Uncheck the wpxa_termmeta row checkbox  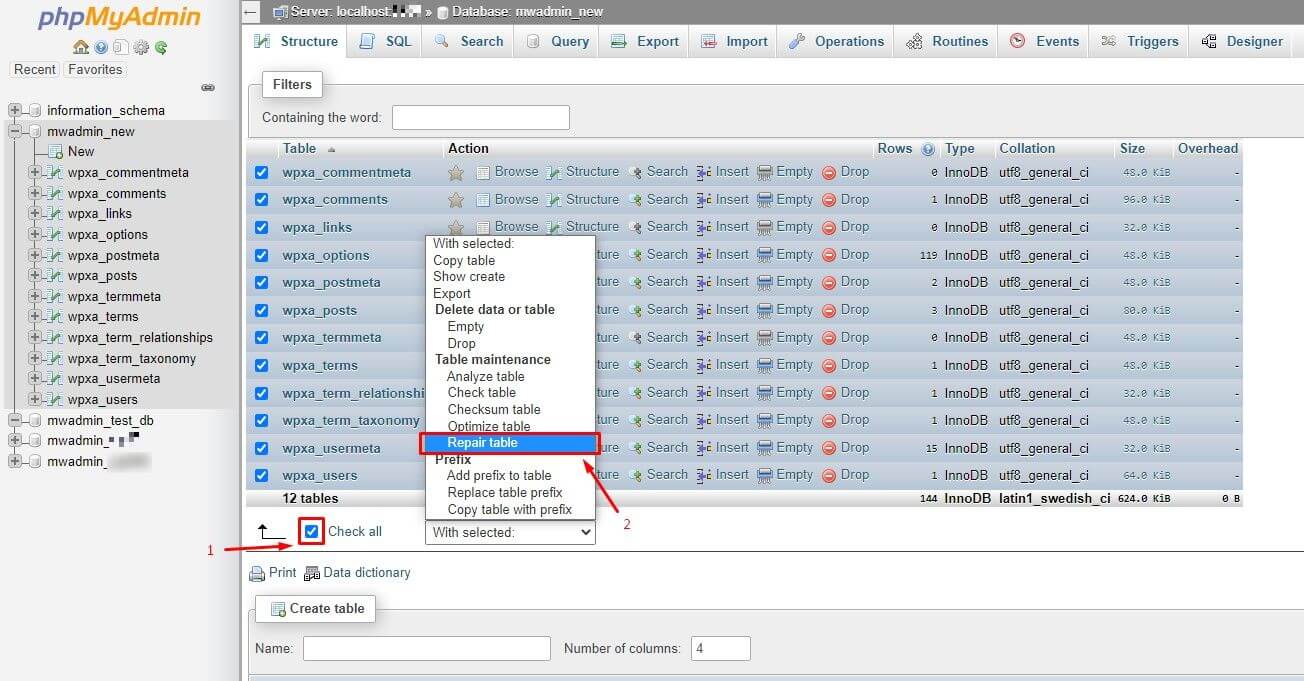[262, 338]
